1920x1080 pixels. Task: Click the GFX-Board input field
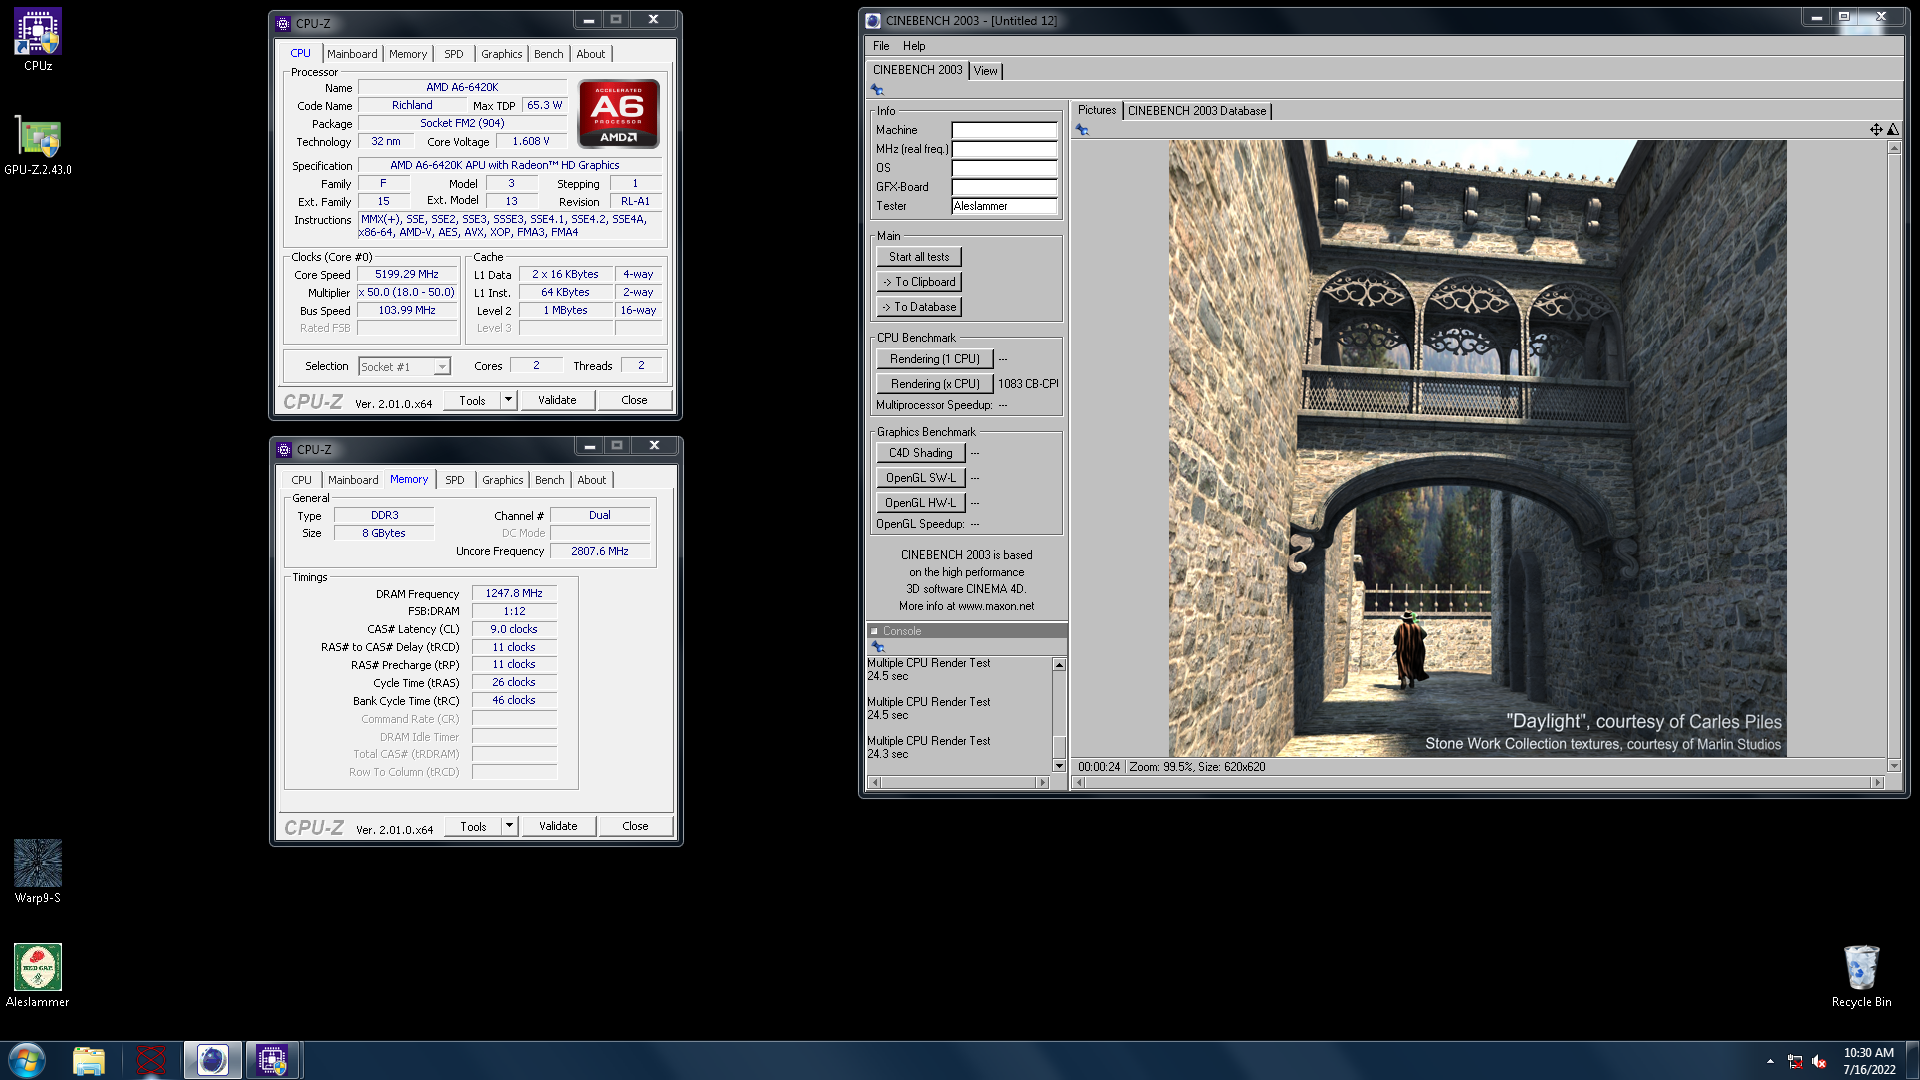pyautogui.click(x=1004, y=187)
